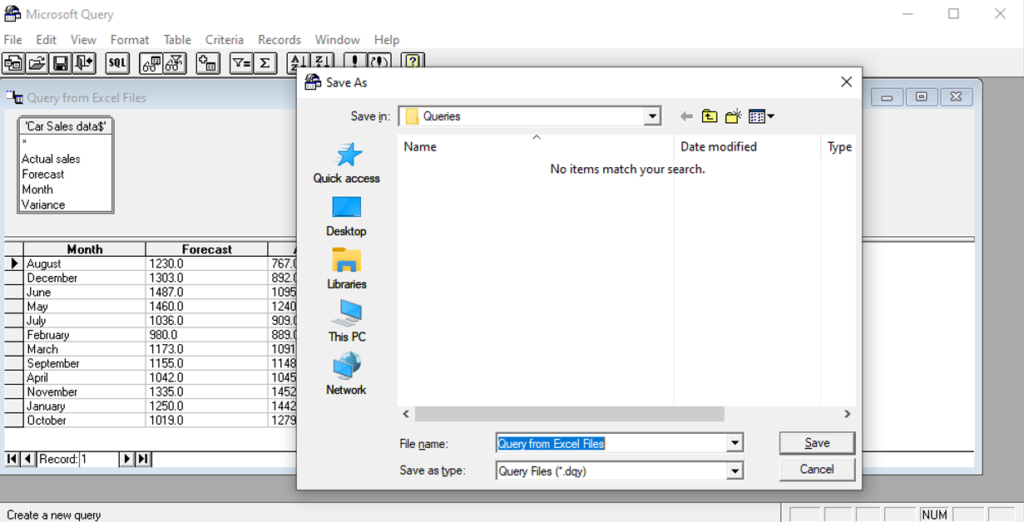
Task: Open the View Menu in Save As
Action: click(x=761, y=117)
